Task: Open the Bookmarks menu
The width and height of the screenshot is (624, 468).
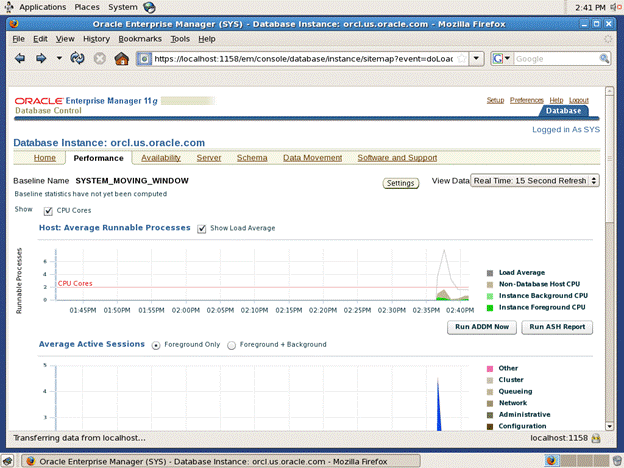Action: coord(140,39)
